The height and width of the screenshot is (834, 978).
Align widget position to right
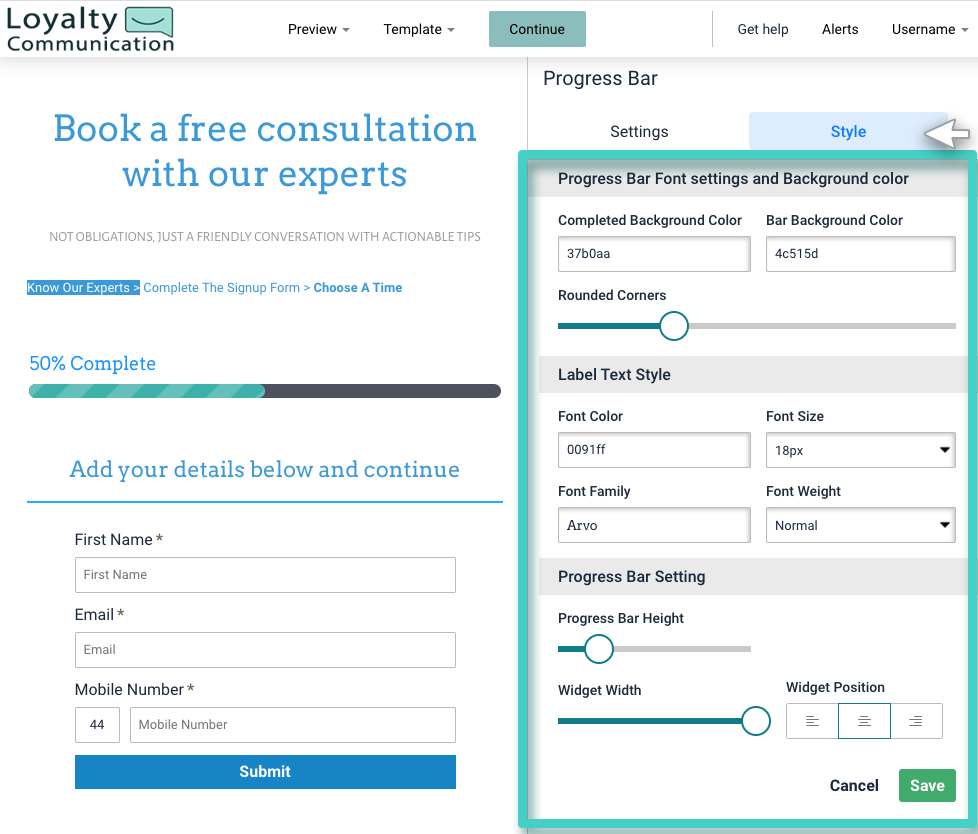click(916, 721)
